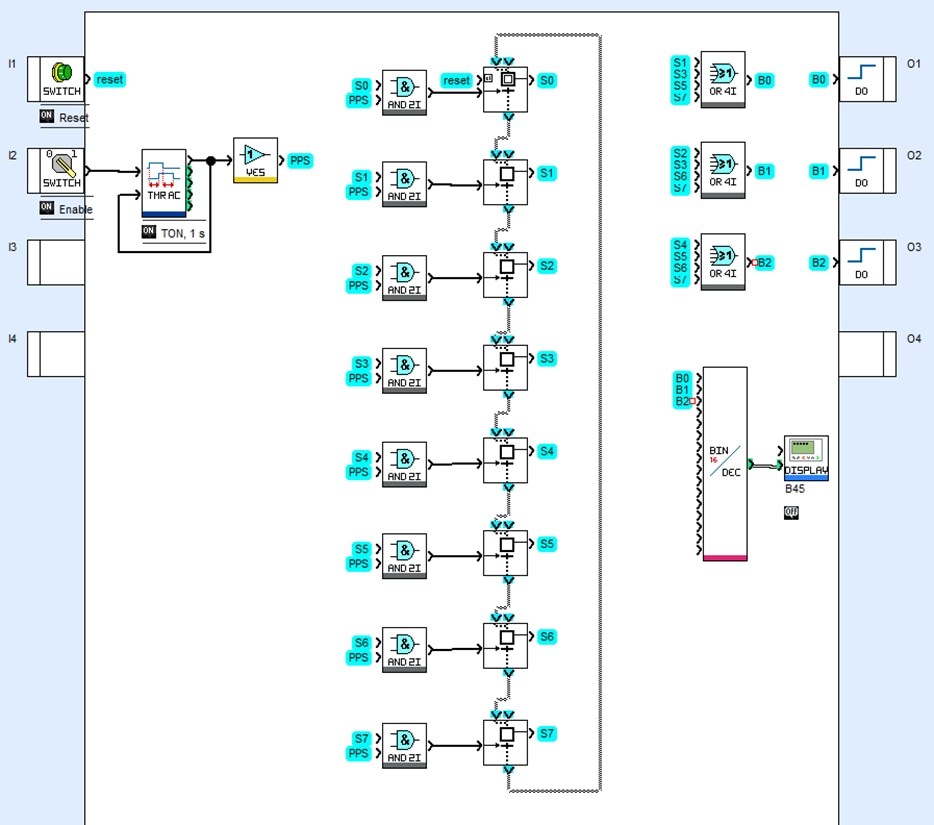Screen dimensions: 934x825
Task: Toggle the ON badge beside TON, 1 s
Action: click(x=149, y=231)
